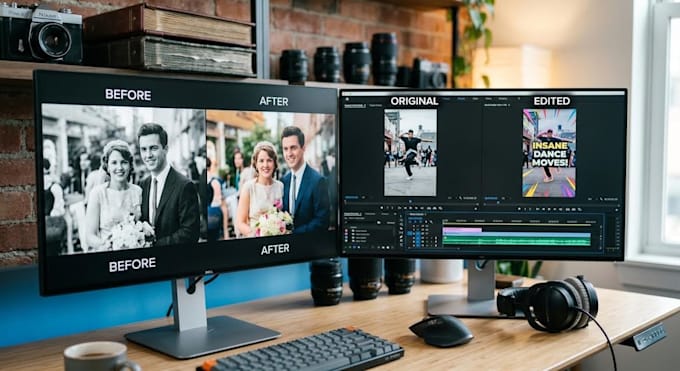Select the green audio waveform clip
The image size is (680, 371).
(x=517, y=241)
